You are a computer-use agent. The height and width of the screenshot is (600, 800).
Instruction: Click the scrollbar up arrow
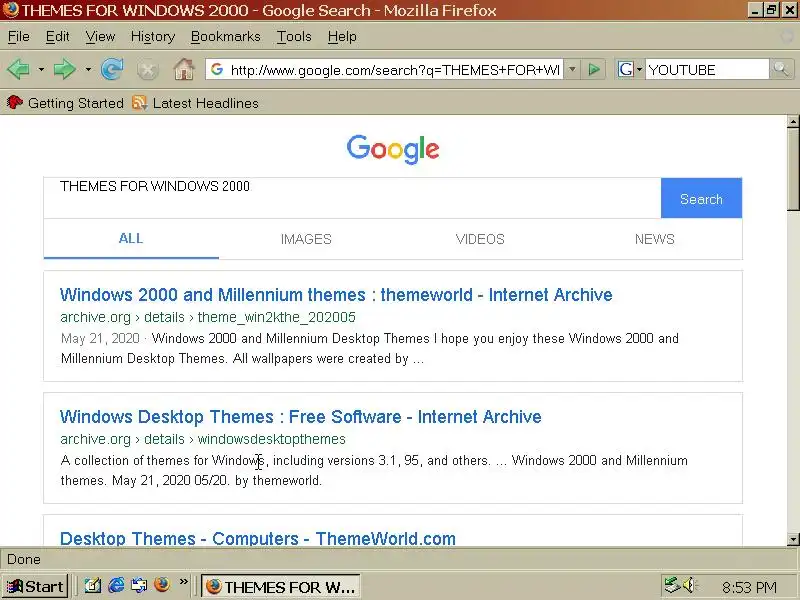tap(793, 121)
